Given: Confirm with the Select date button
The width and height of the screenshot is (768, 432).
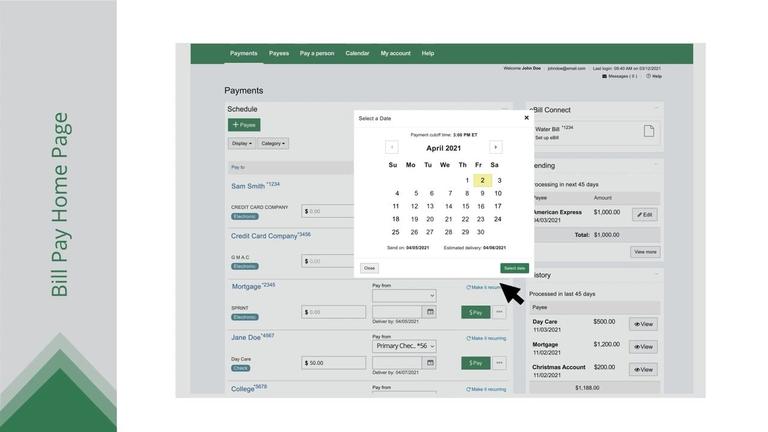Looking at the screenshot, I should click(514, 268).
